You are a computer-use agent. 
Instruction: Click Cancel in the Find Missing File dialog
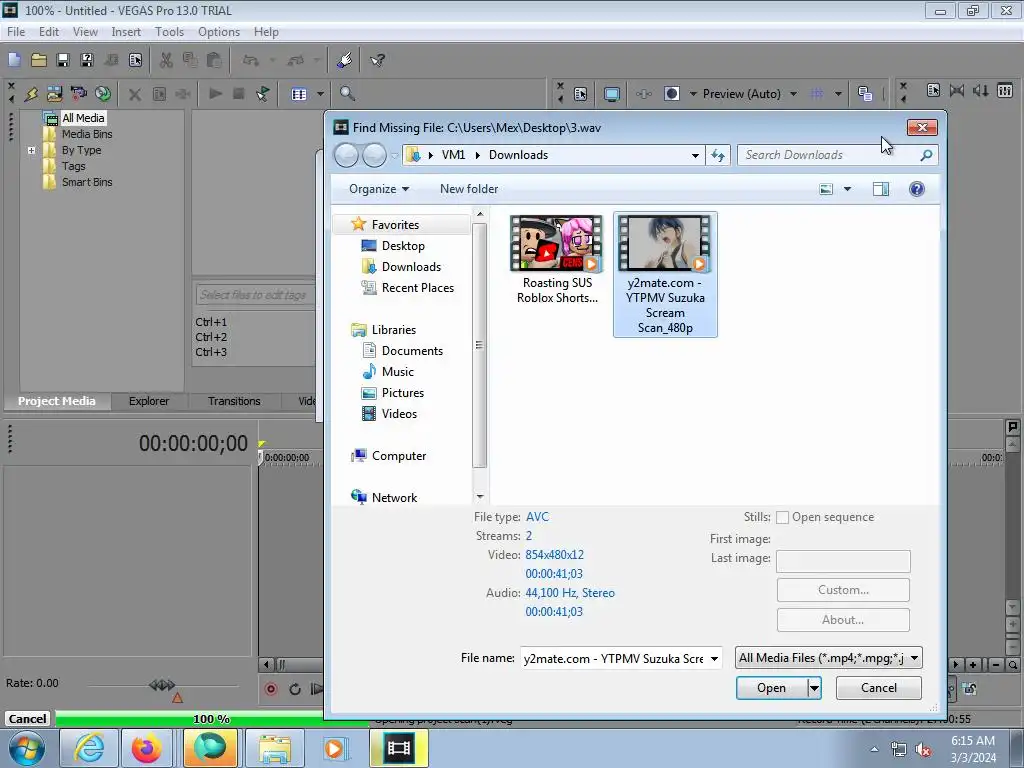(878, 688)
